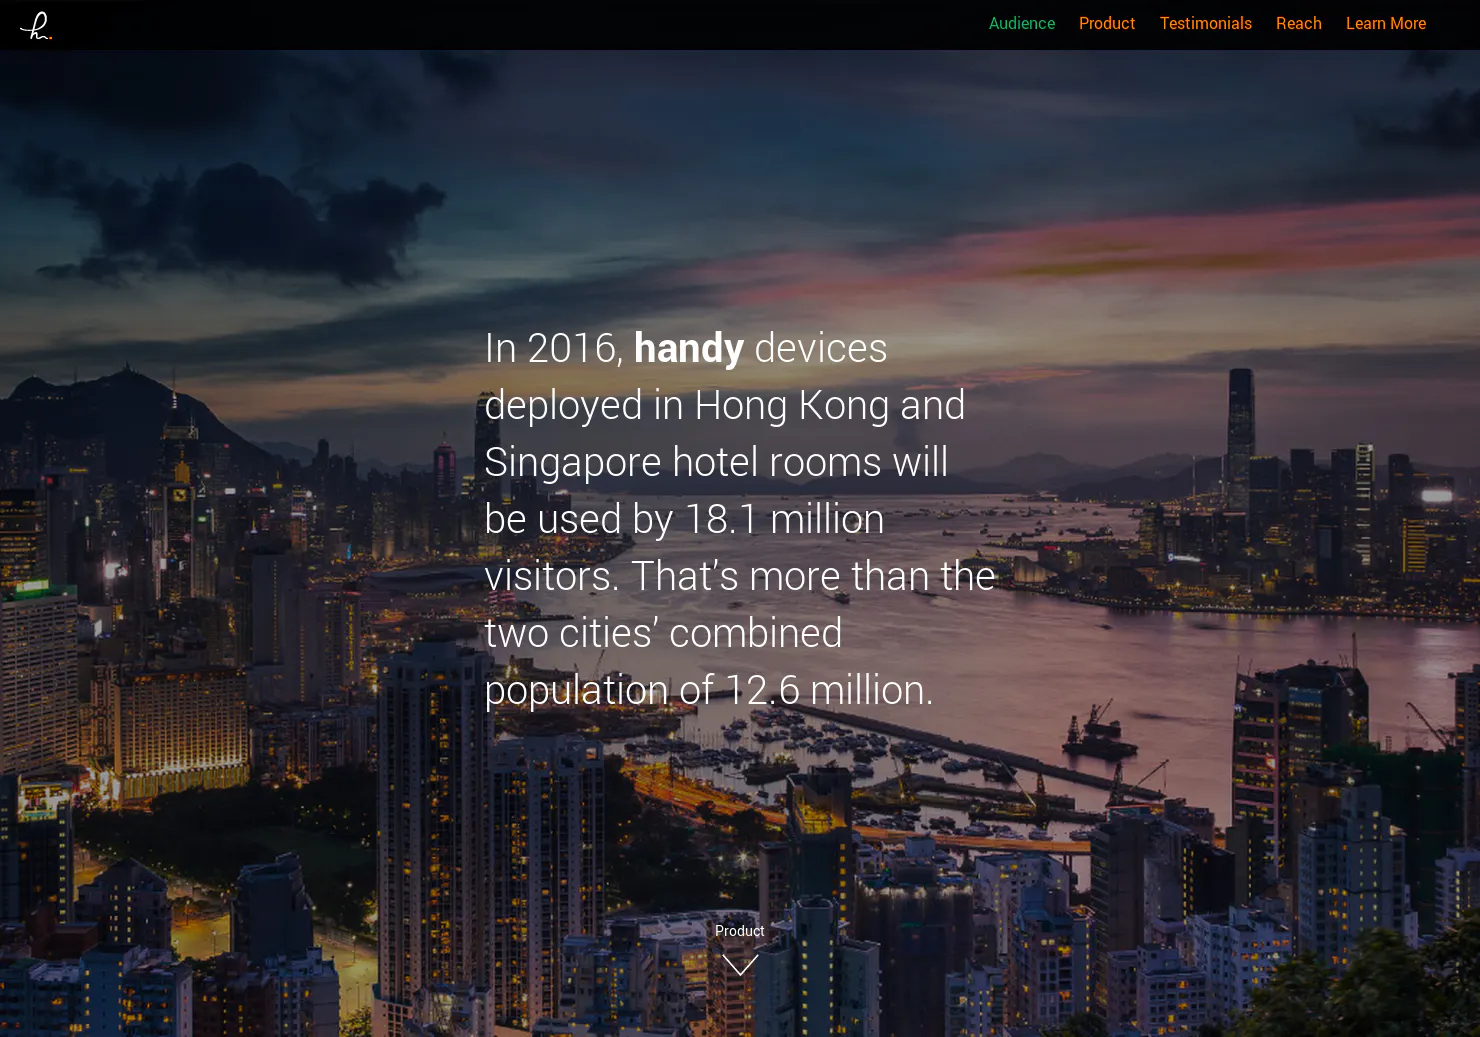This screenshot has height=1037, width=1480.
Task: Jump to Testimonials in the top navigation
Action: point(1205,23)
